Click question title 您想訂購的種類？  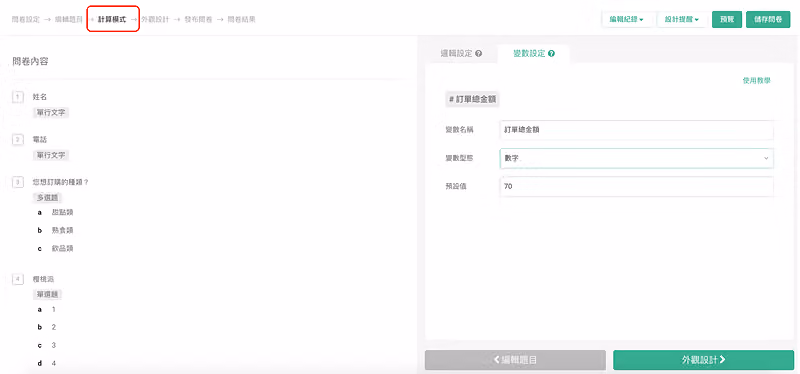coord(61,182)
